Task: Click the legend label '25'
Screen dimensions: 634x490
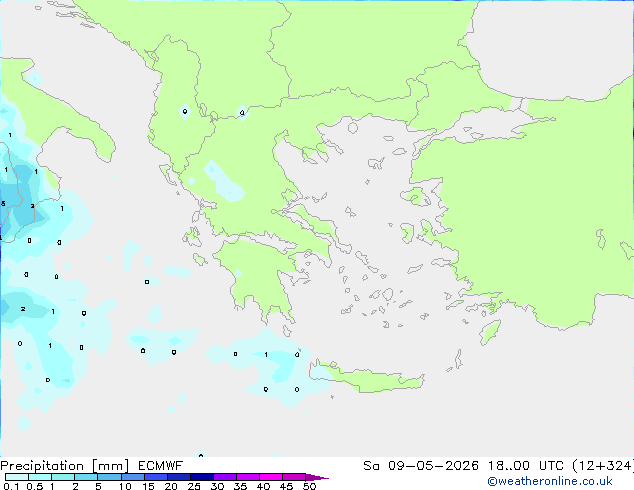Action: click(x=194, y=486)
